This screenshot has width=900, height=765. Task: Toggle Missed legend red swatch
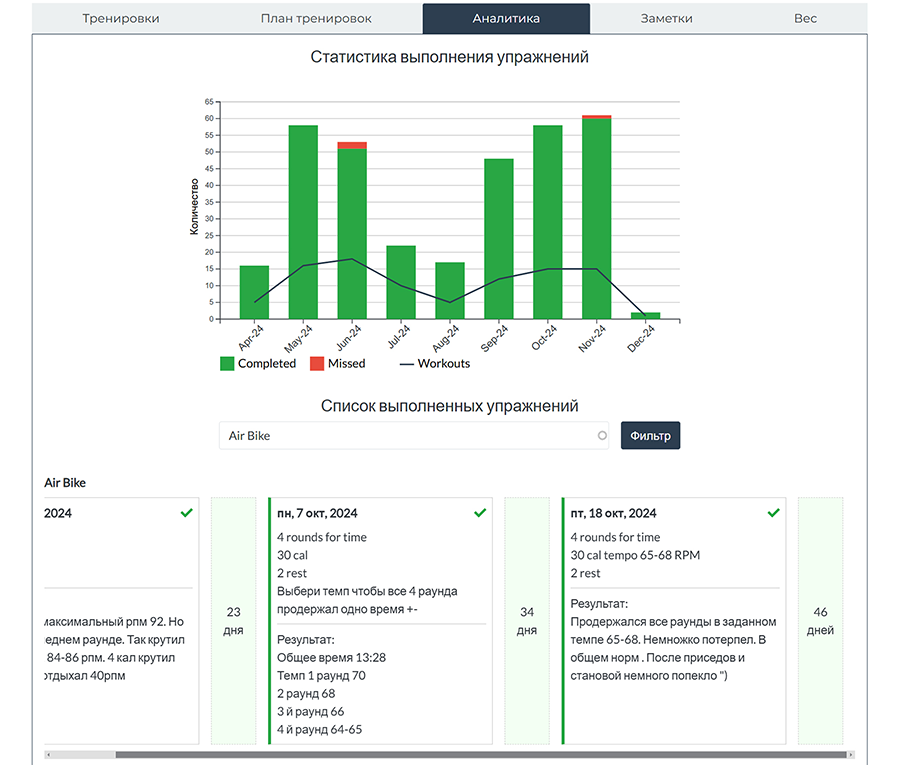(317, 364)
